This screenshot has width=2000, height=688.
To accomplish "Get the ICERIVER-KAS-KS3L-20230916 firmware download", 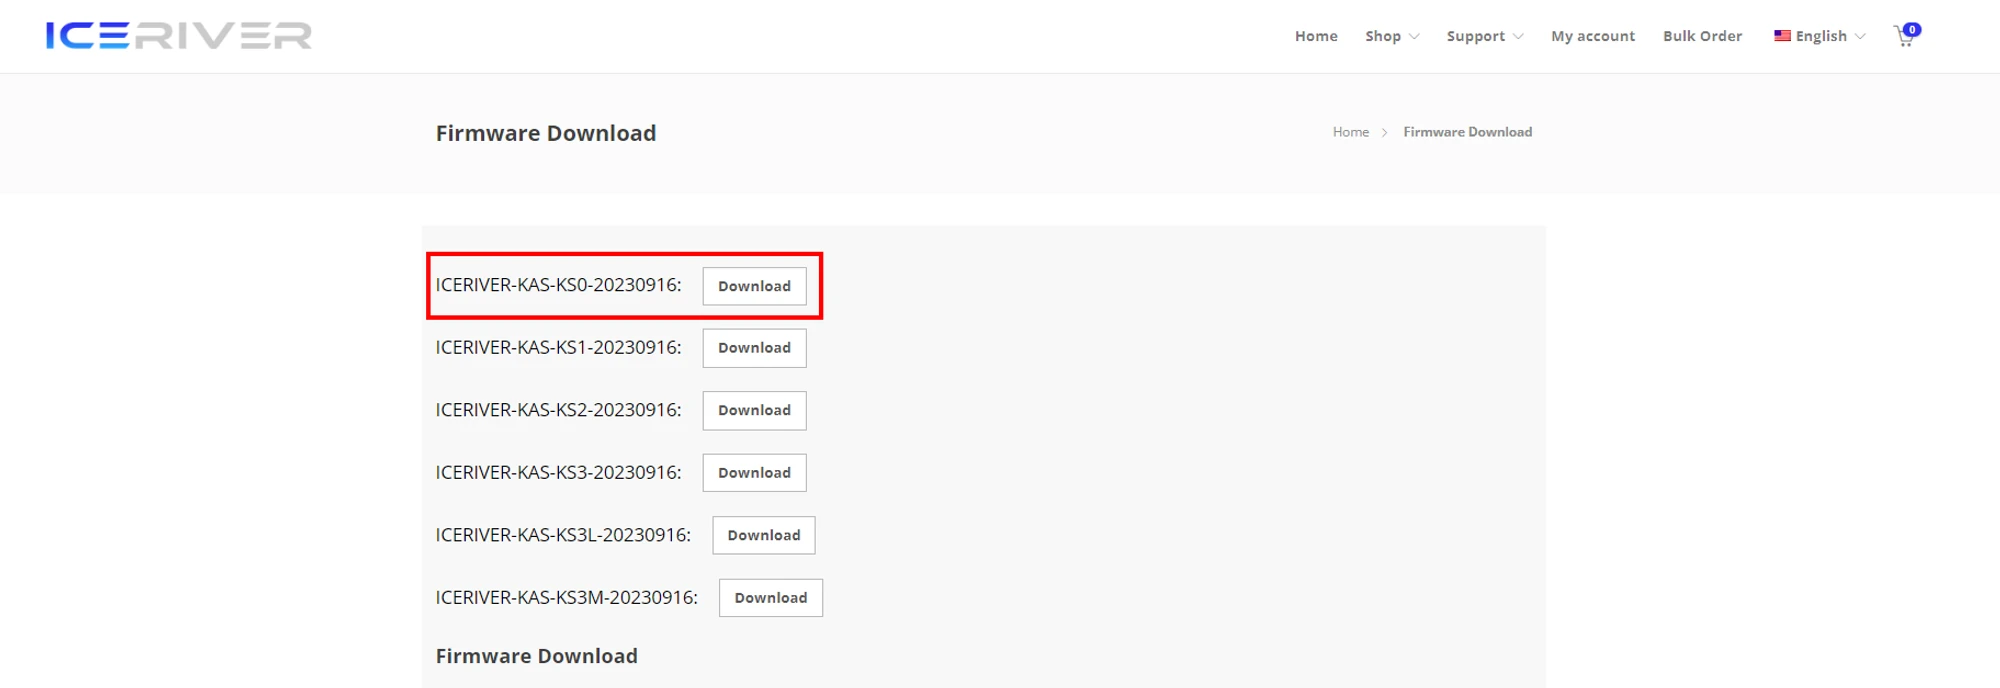I will click(x=764, y=535).
